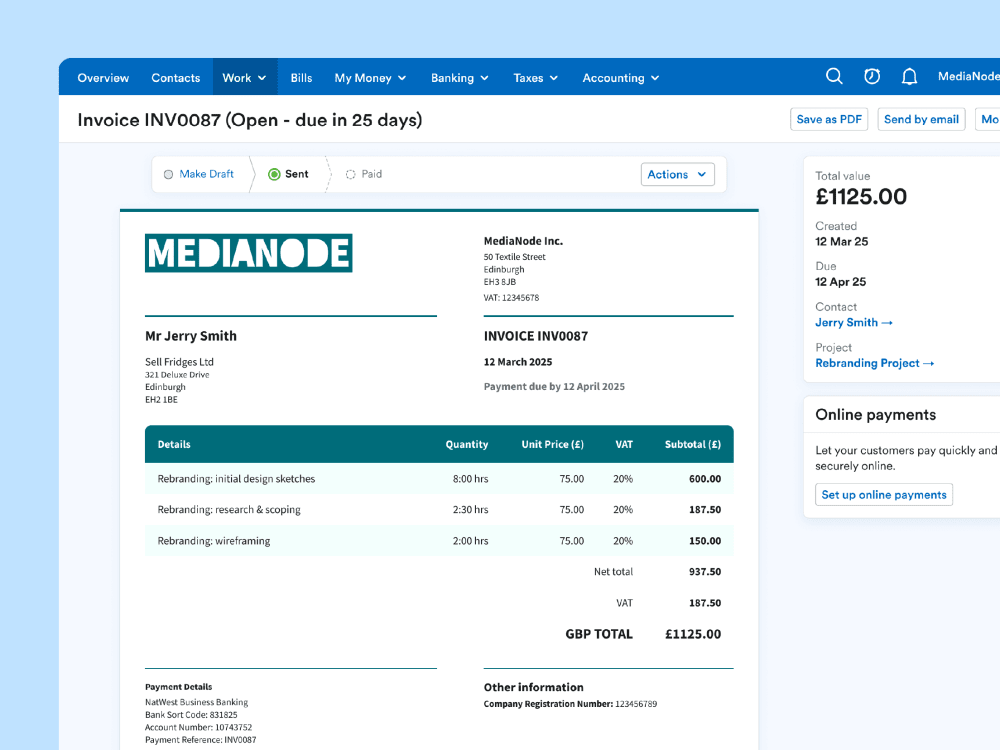Switch to the Overview tab
The width and height of the screenshot is (1000, 750).
tap(103, 77)
